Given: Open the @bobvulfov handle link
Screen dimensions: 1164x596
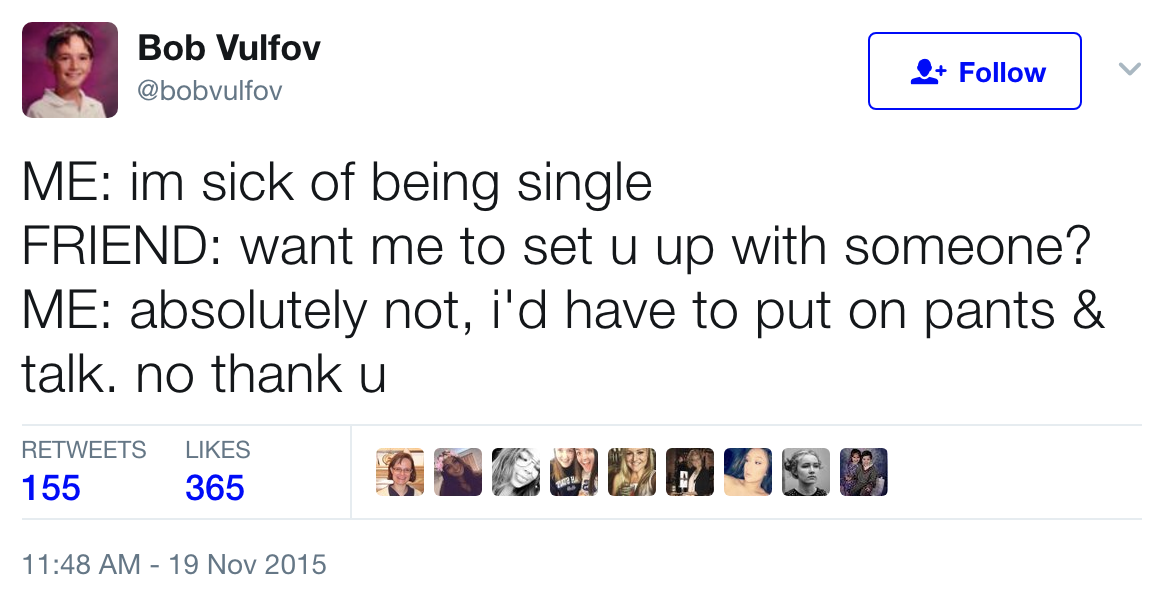Looking at the screenshot, I should click(210, 91).
